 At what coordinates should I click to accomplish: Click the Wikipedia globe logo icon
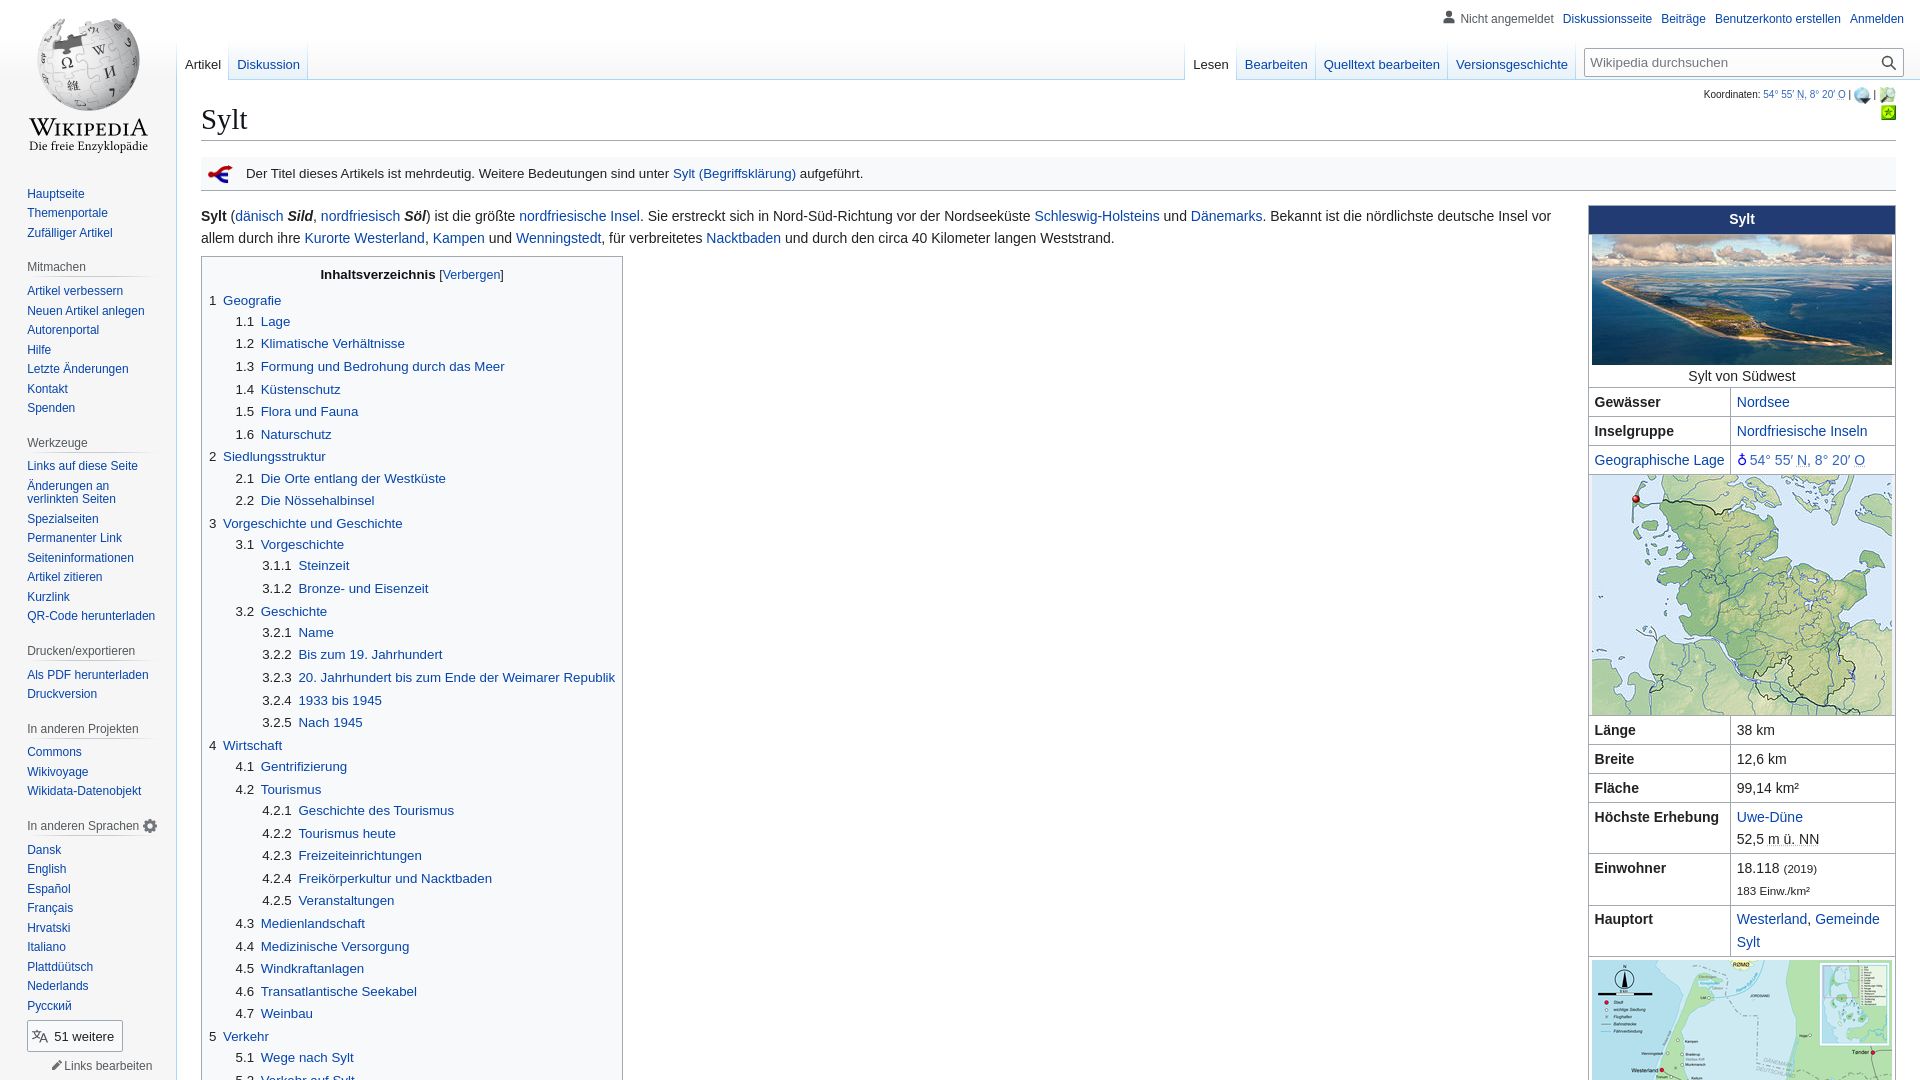pyautogui.click(x=88, y=73)
